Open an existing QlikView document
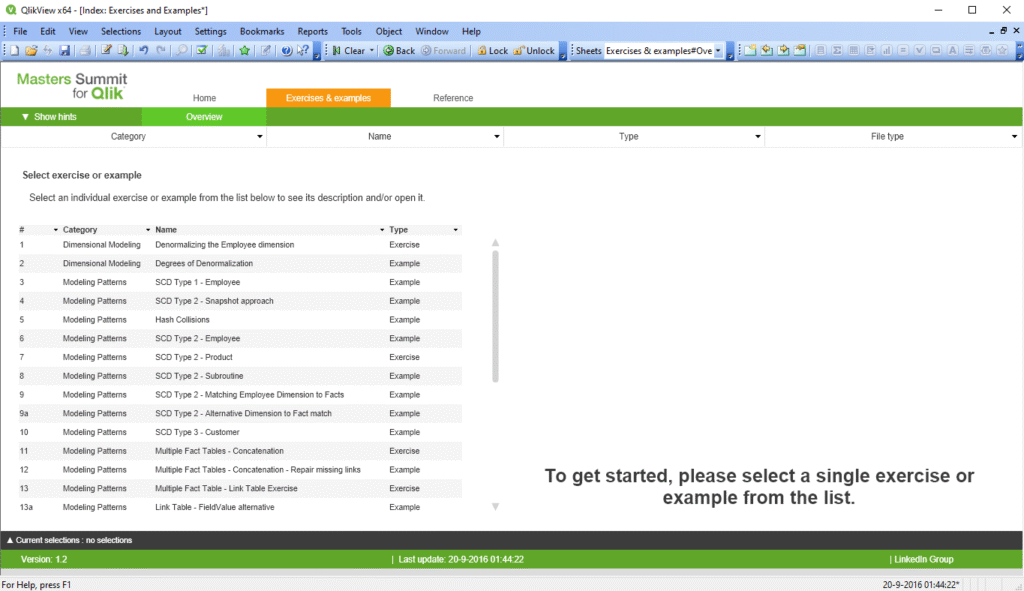Image resolution: width=1024 pixels, height=591 pixels. (30, 50)
